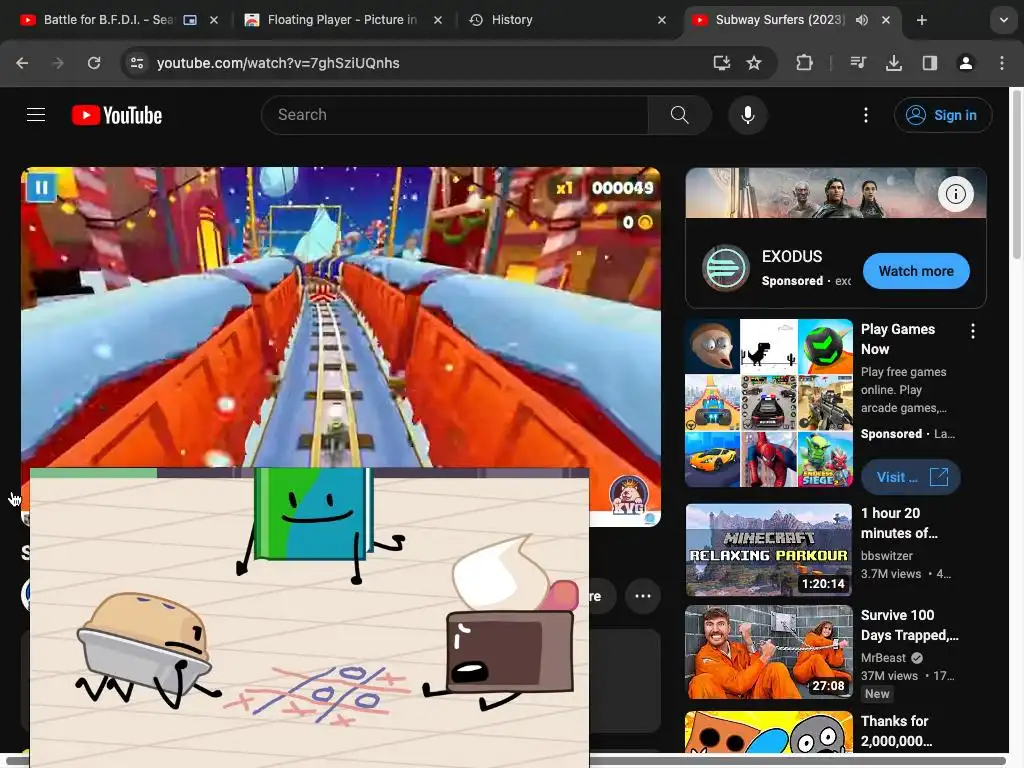
Task: Click the page vertical scrollbar
Action: 1016,174
